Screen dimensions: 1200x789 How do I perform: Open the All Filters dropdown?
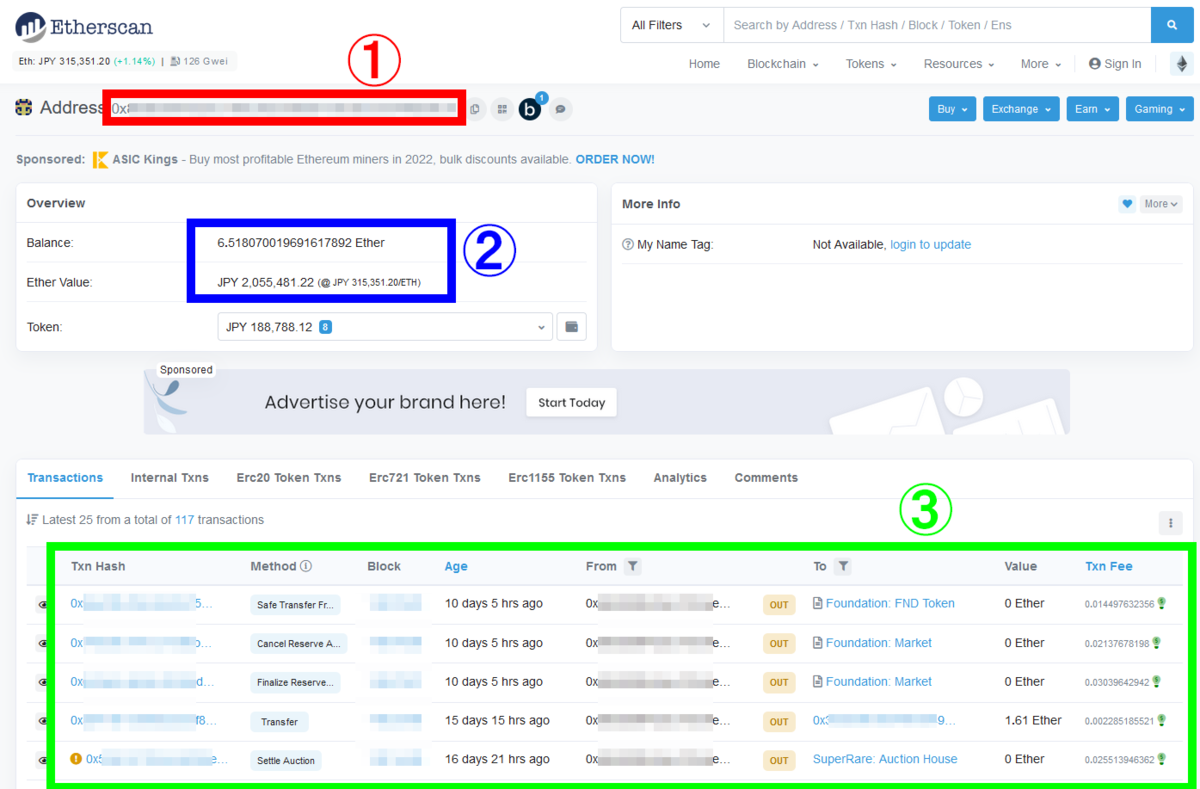[671, 25]
